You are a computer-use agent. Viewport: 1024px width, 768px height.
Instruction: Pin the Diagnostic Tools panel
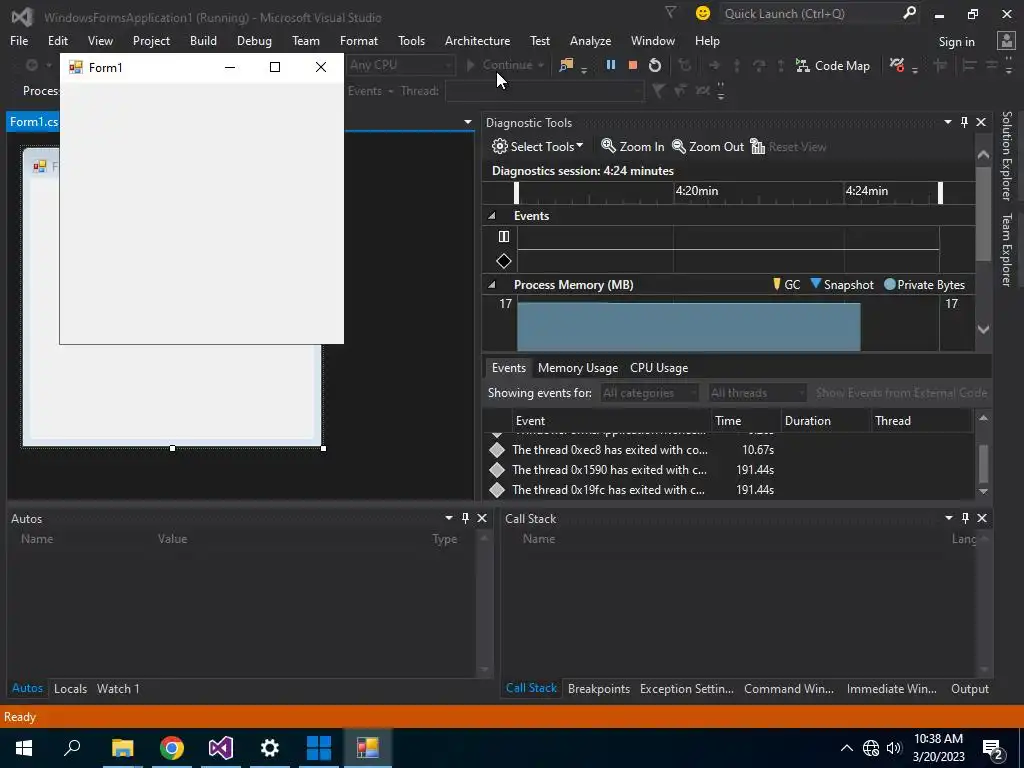964,122
